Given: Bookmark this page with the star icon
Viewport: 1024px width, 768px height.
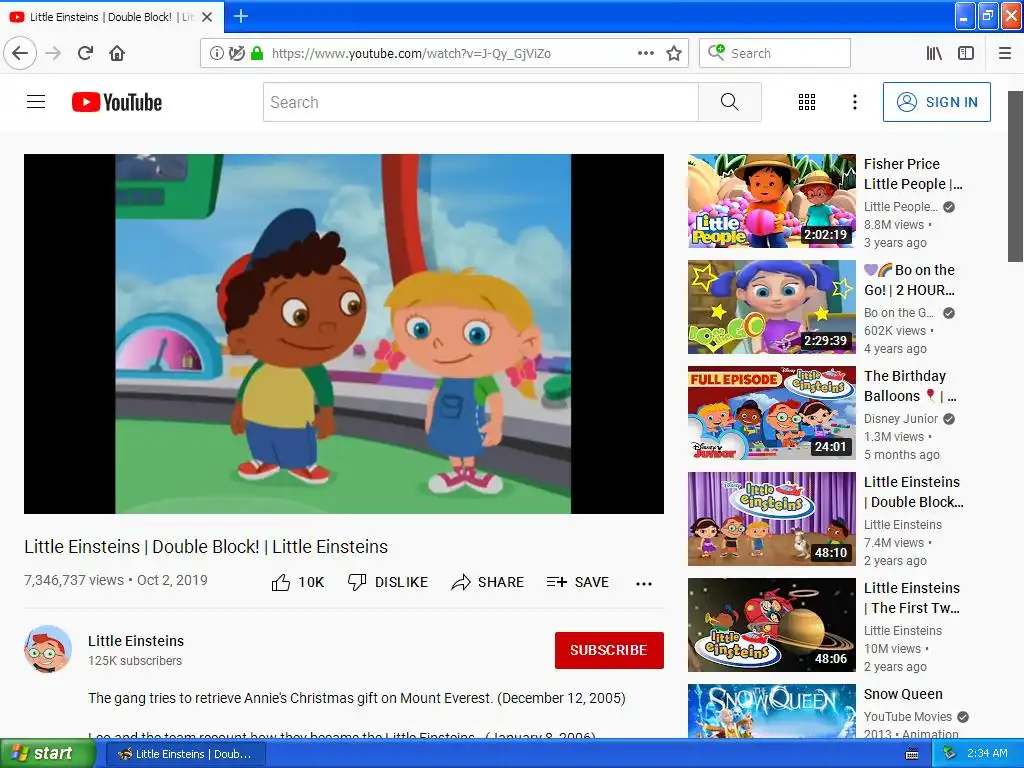Looking at the screenshot, I should tap(674, 53).
